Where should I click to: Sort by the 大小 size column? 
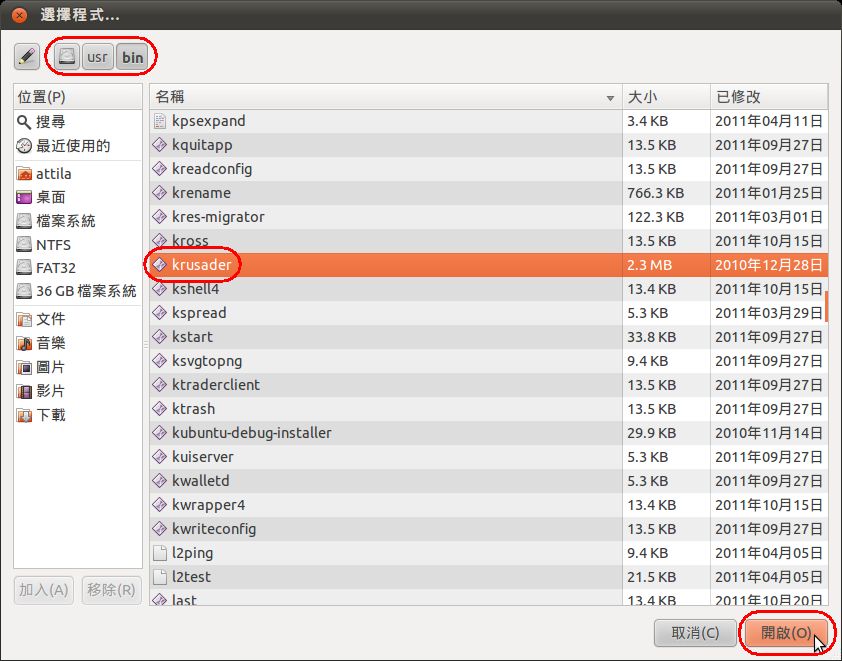666,97
